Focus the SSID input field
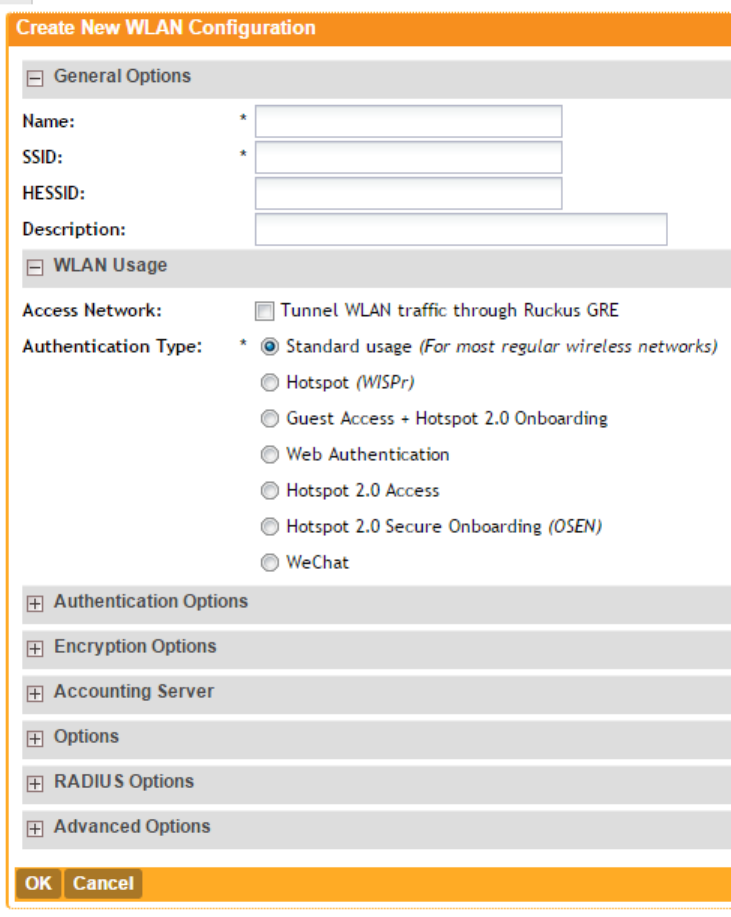This screenshot has width=731, height=917. [408, 157]
